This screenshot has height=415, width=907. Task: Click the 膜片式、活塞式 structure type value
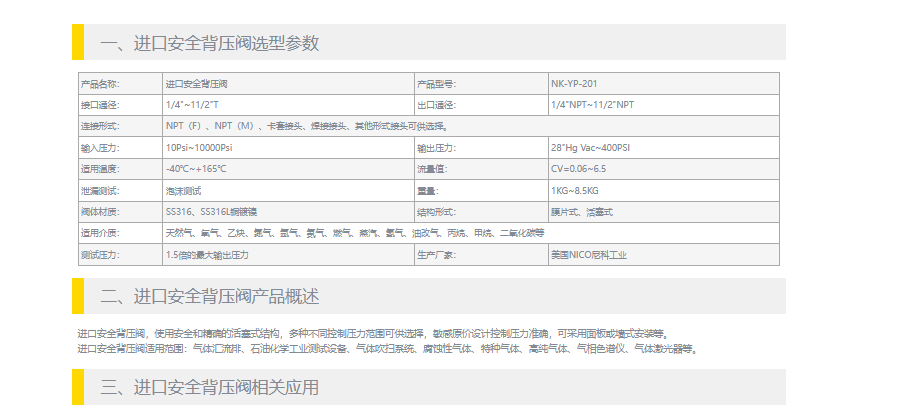pos(580,212)
